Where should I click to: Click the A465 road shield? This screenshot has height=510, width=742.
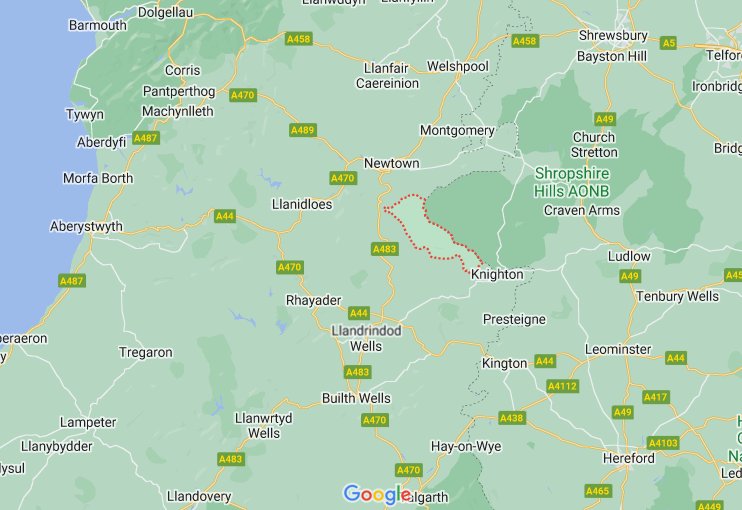point(598,491)
